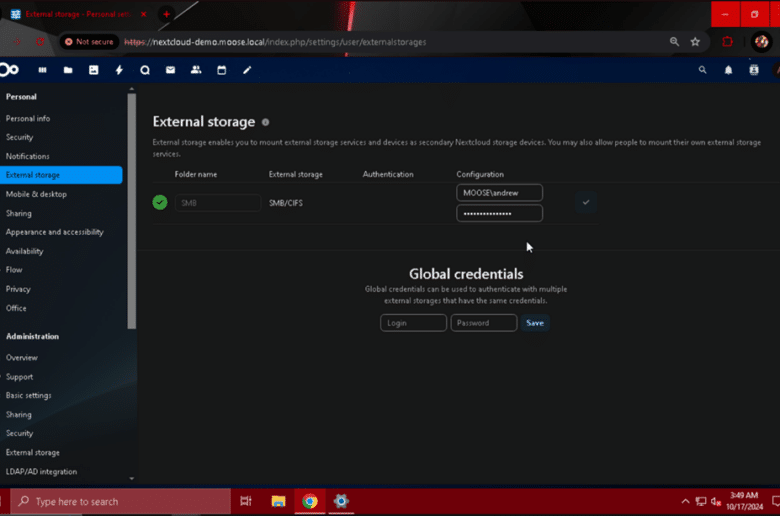Viewport: 780px width, 516px height.
Task: Click the SMB configuration password field
Action: [x=499, y=213]
